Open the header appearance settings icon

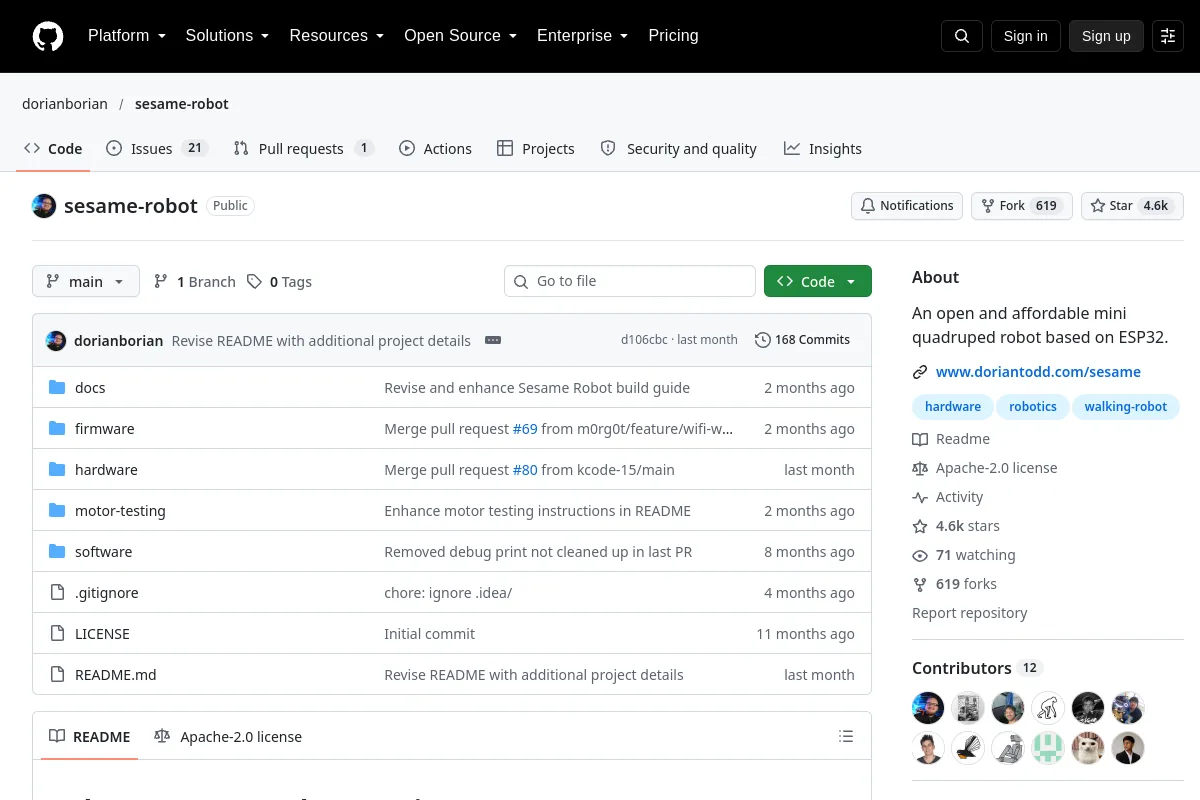(1168, 36)
